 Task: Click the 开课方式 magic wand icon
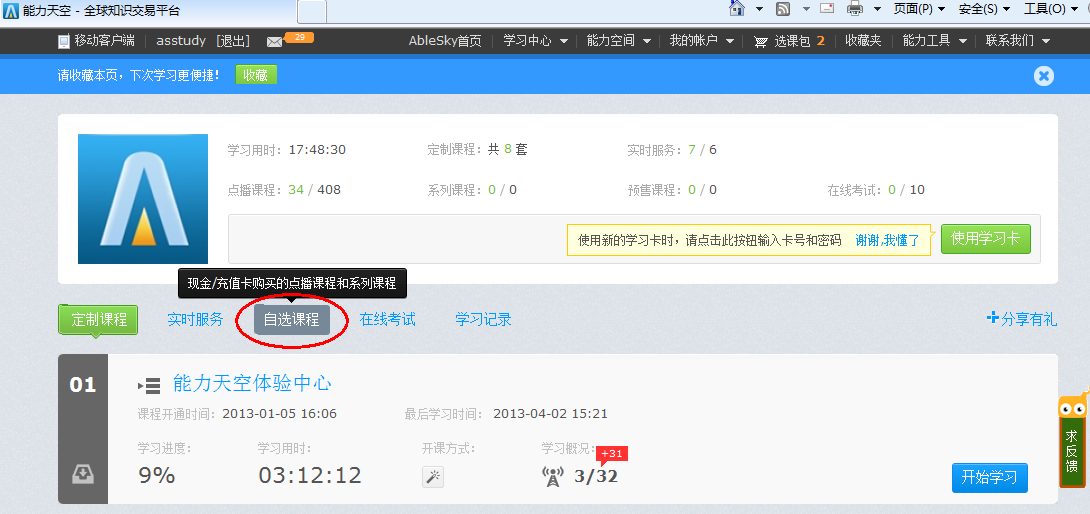[x=433, y=476]
